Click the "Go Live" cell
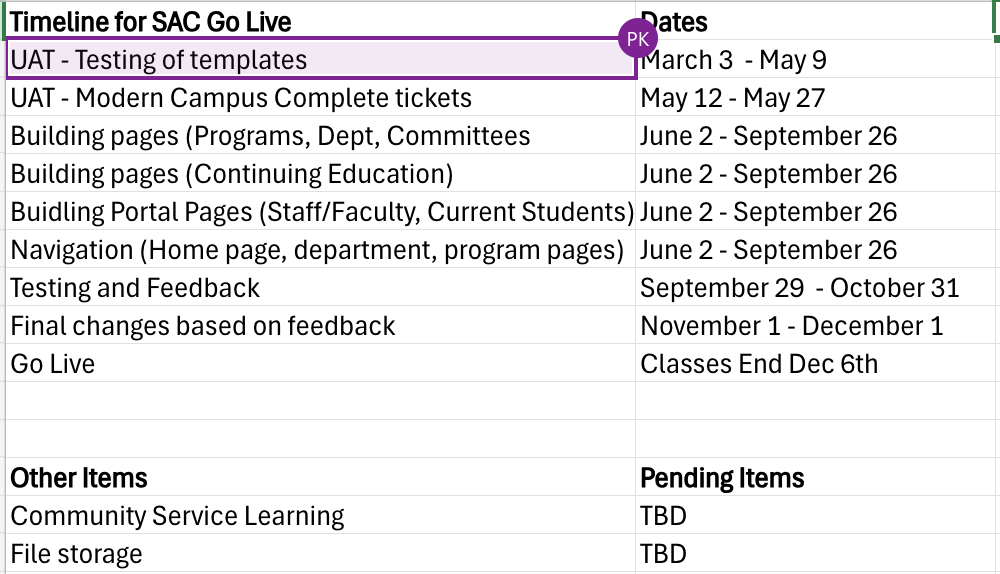Viewport: 1000px width, 574px height. pos(53,364)
